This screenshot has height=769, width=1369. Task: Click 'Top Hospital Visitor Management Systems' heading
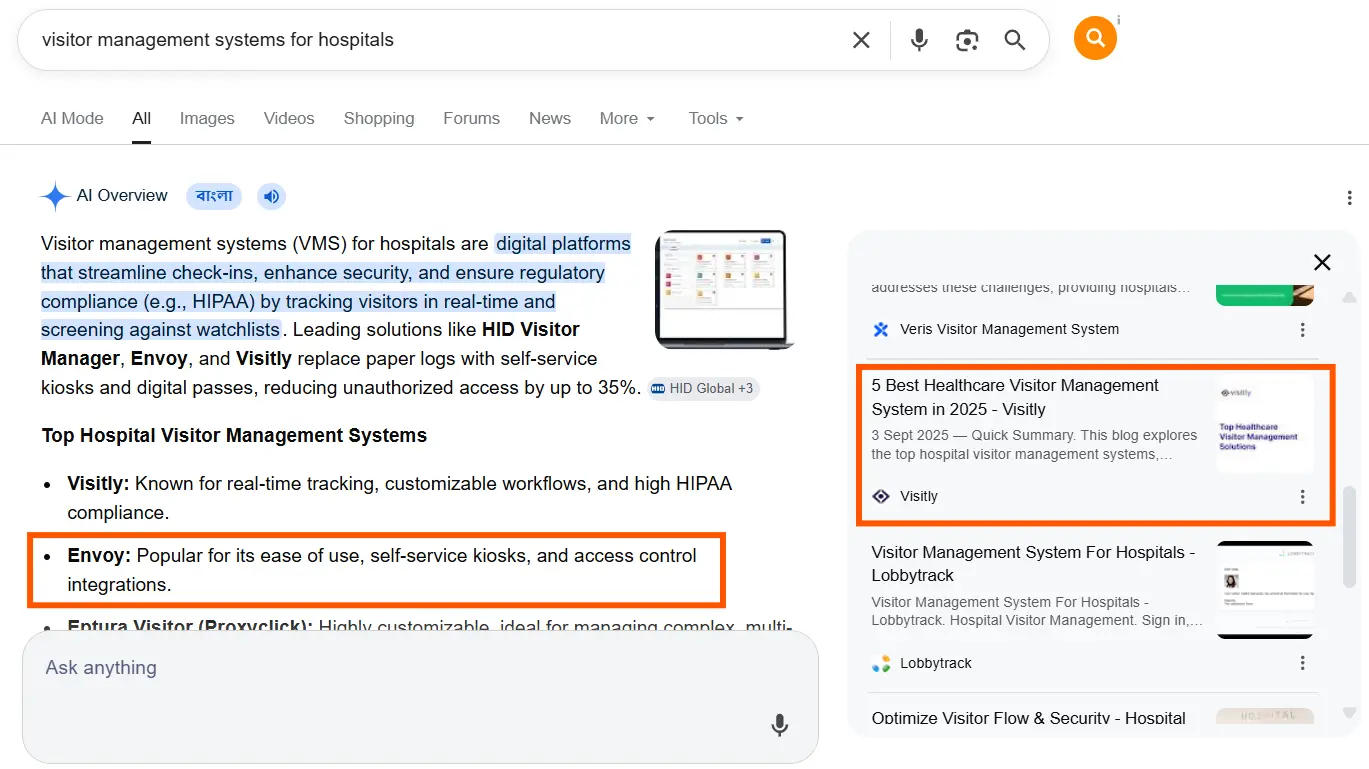(x=234, y=436)
